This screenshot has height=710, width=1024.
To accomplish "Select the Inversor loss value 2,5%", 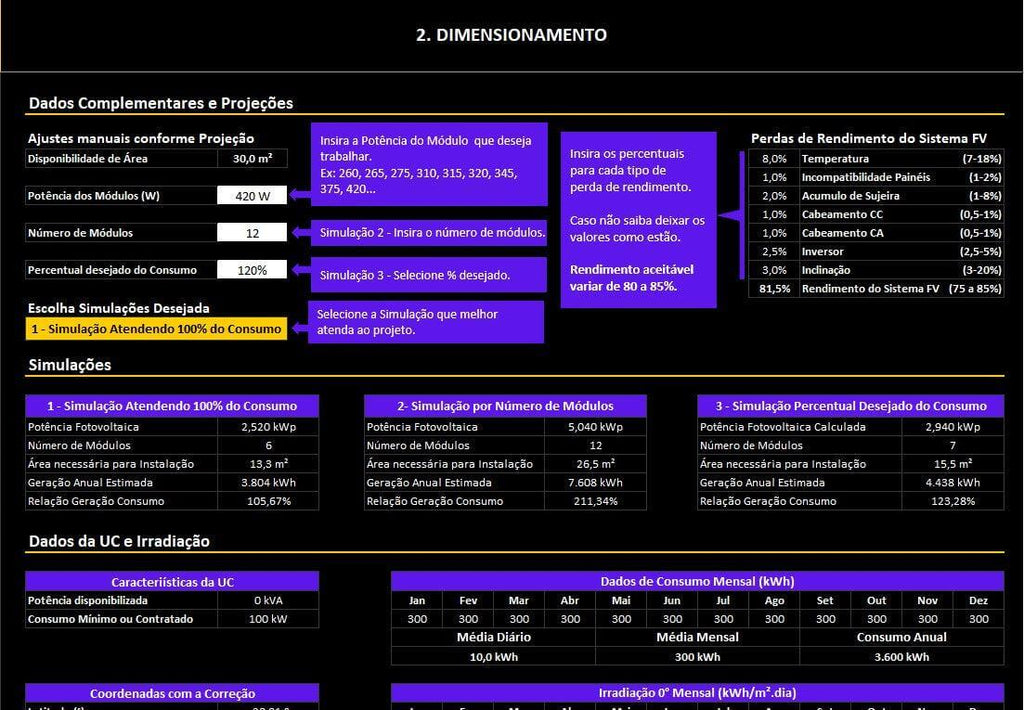I will point(773,252).
